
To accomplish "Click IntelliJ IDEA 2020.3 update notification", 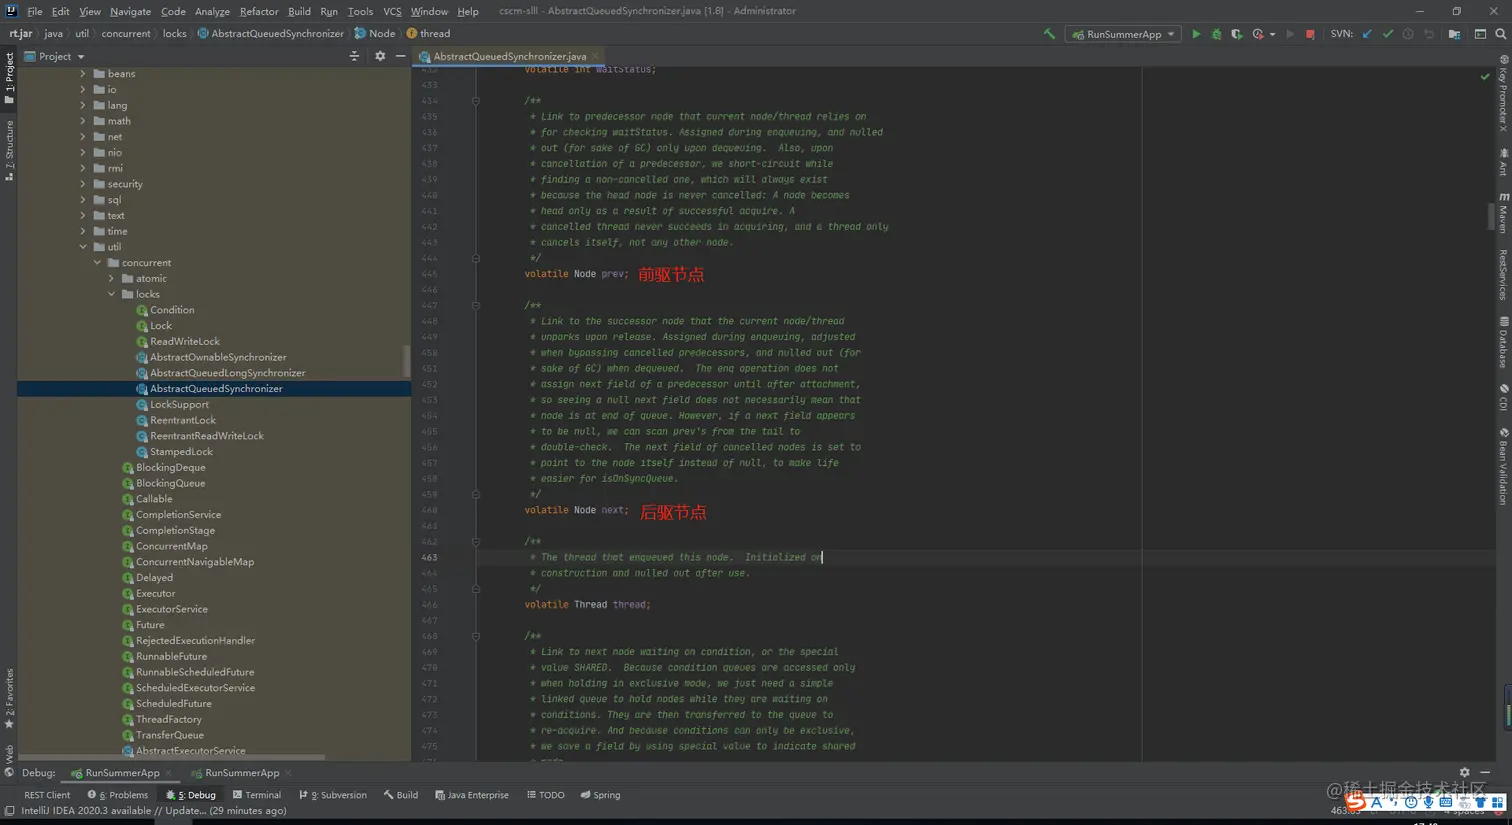I will click(154, 811).
